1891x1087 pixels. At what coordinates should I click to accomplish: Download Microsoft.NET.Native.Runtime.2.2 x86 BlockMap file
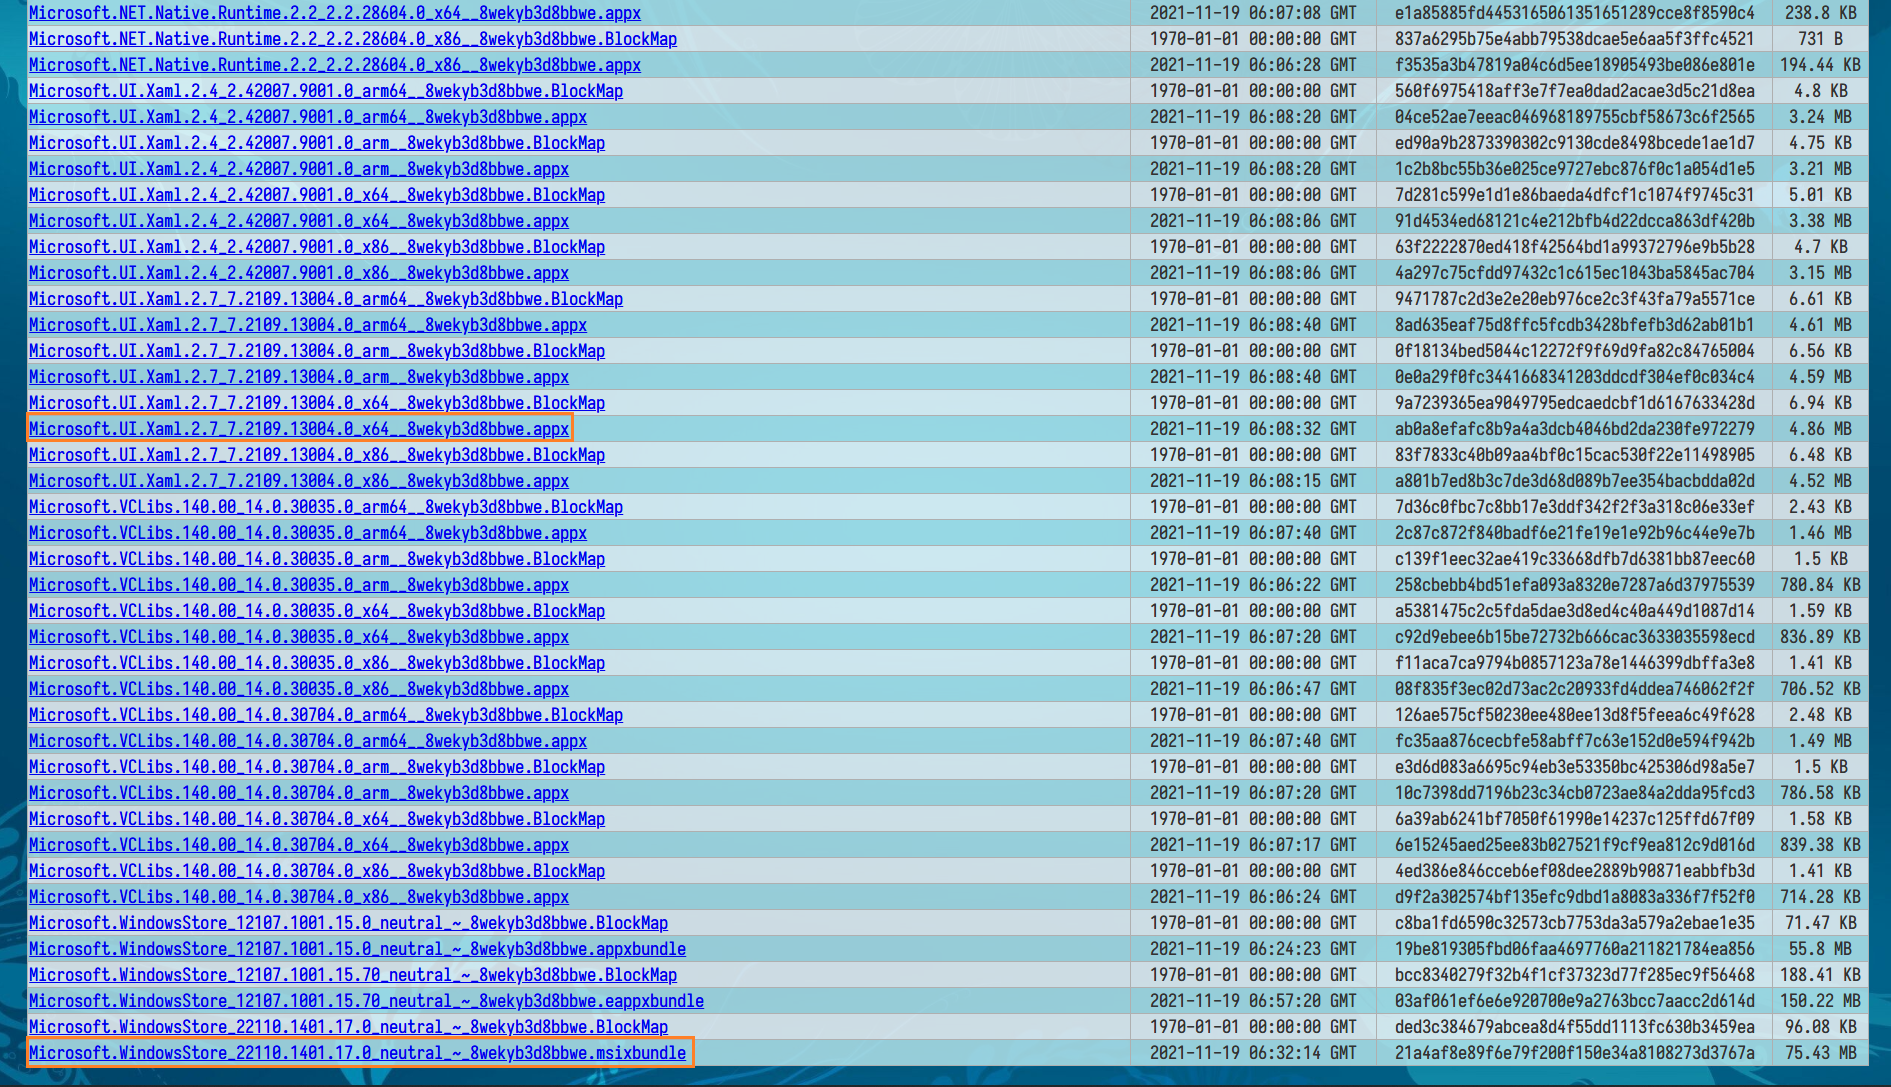tap(352, 39)
